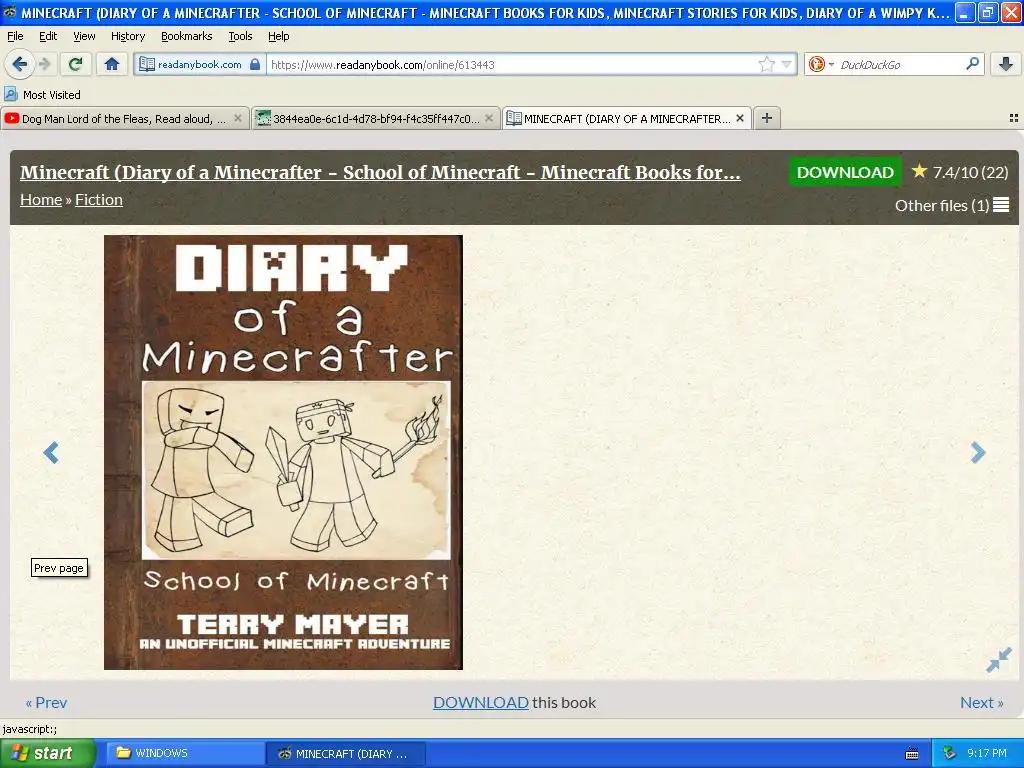Click the green DOWNLOAD button

point(845,172)
